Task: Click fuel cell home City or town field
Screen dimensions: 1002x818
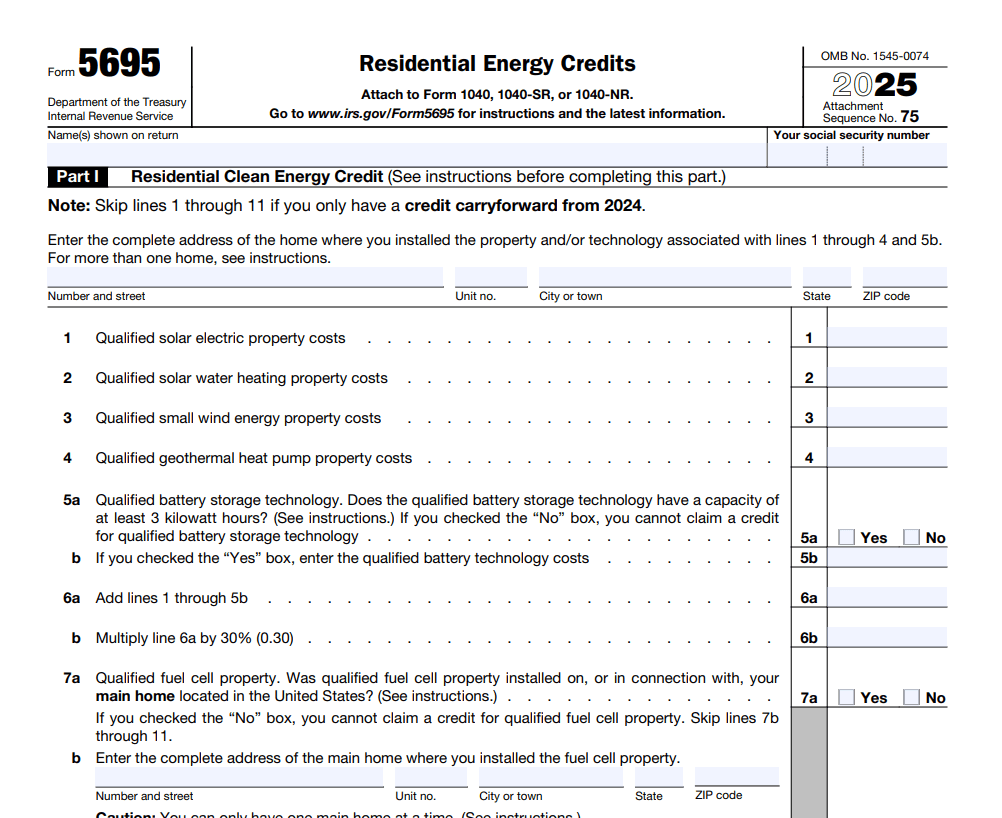Action: pyautogui.click(x=551, y=776)
